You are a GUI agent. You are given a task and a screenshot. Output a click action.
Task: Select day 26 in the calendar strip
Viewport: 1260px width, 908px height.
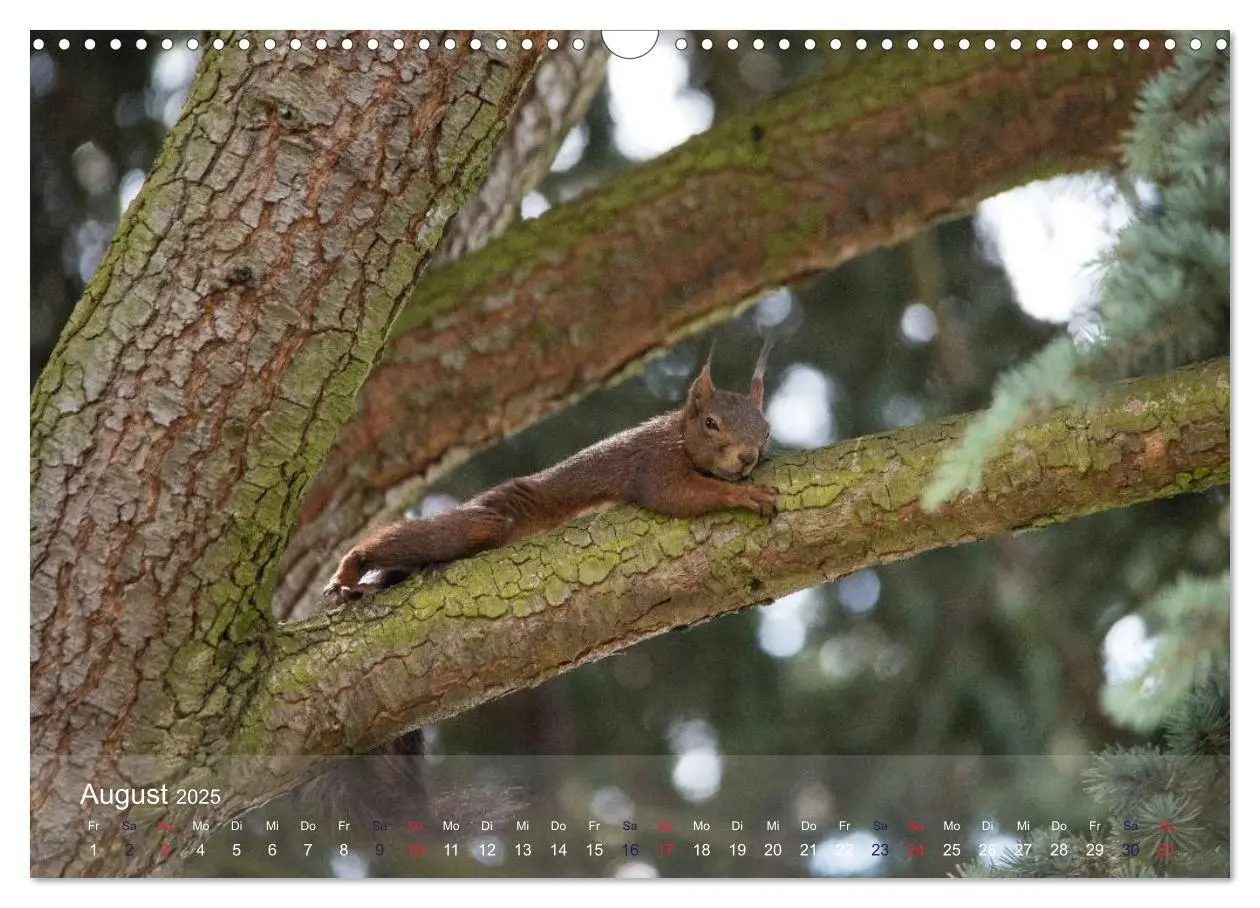coord(987,850)
